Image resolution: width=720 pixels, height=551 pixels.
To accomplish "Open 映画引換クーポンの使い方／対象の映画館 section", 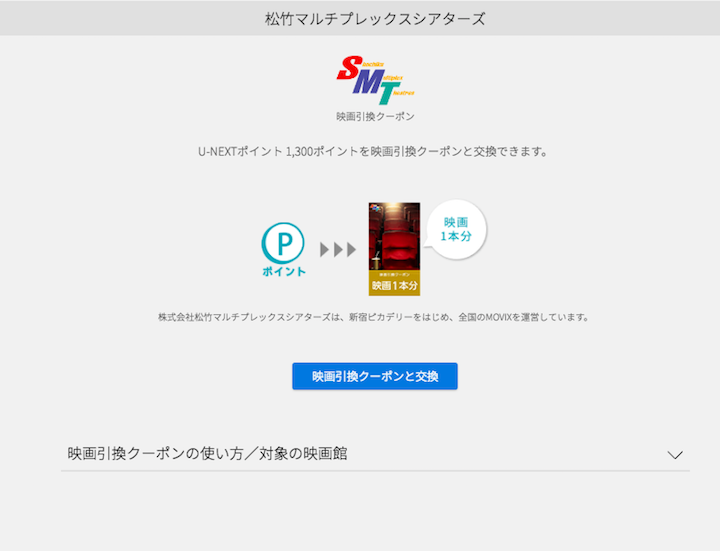I will 207,453.
